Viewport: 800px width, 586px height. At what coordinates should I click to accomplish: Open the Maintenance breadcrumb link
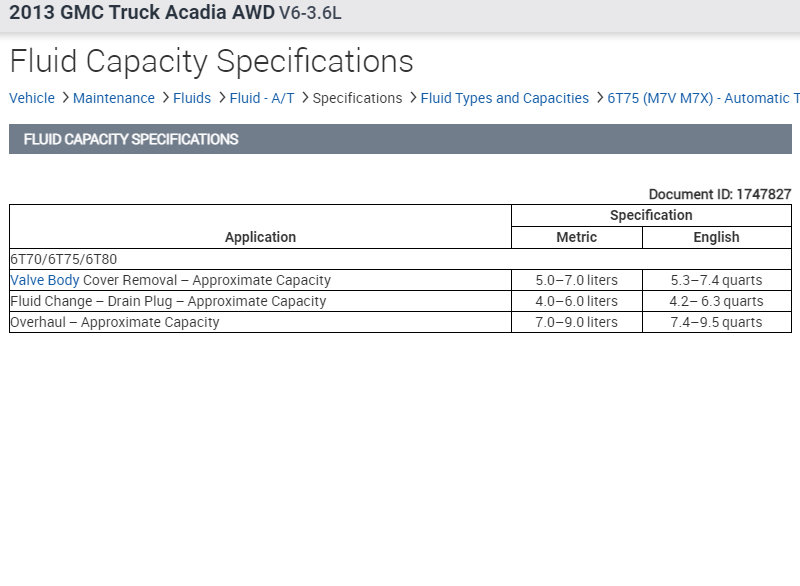pyautogui.click(x=114, y=98)
